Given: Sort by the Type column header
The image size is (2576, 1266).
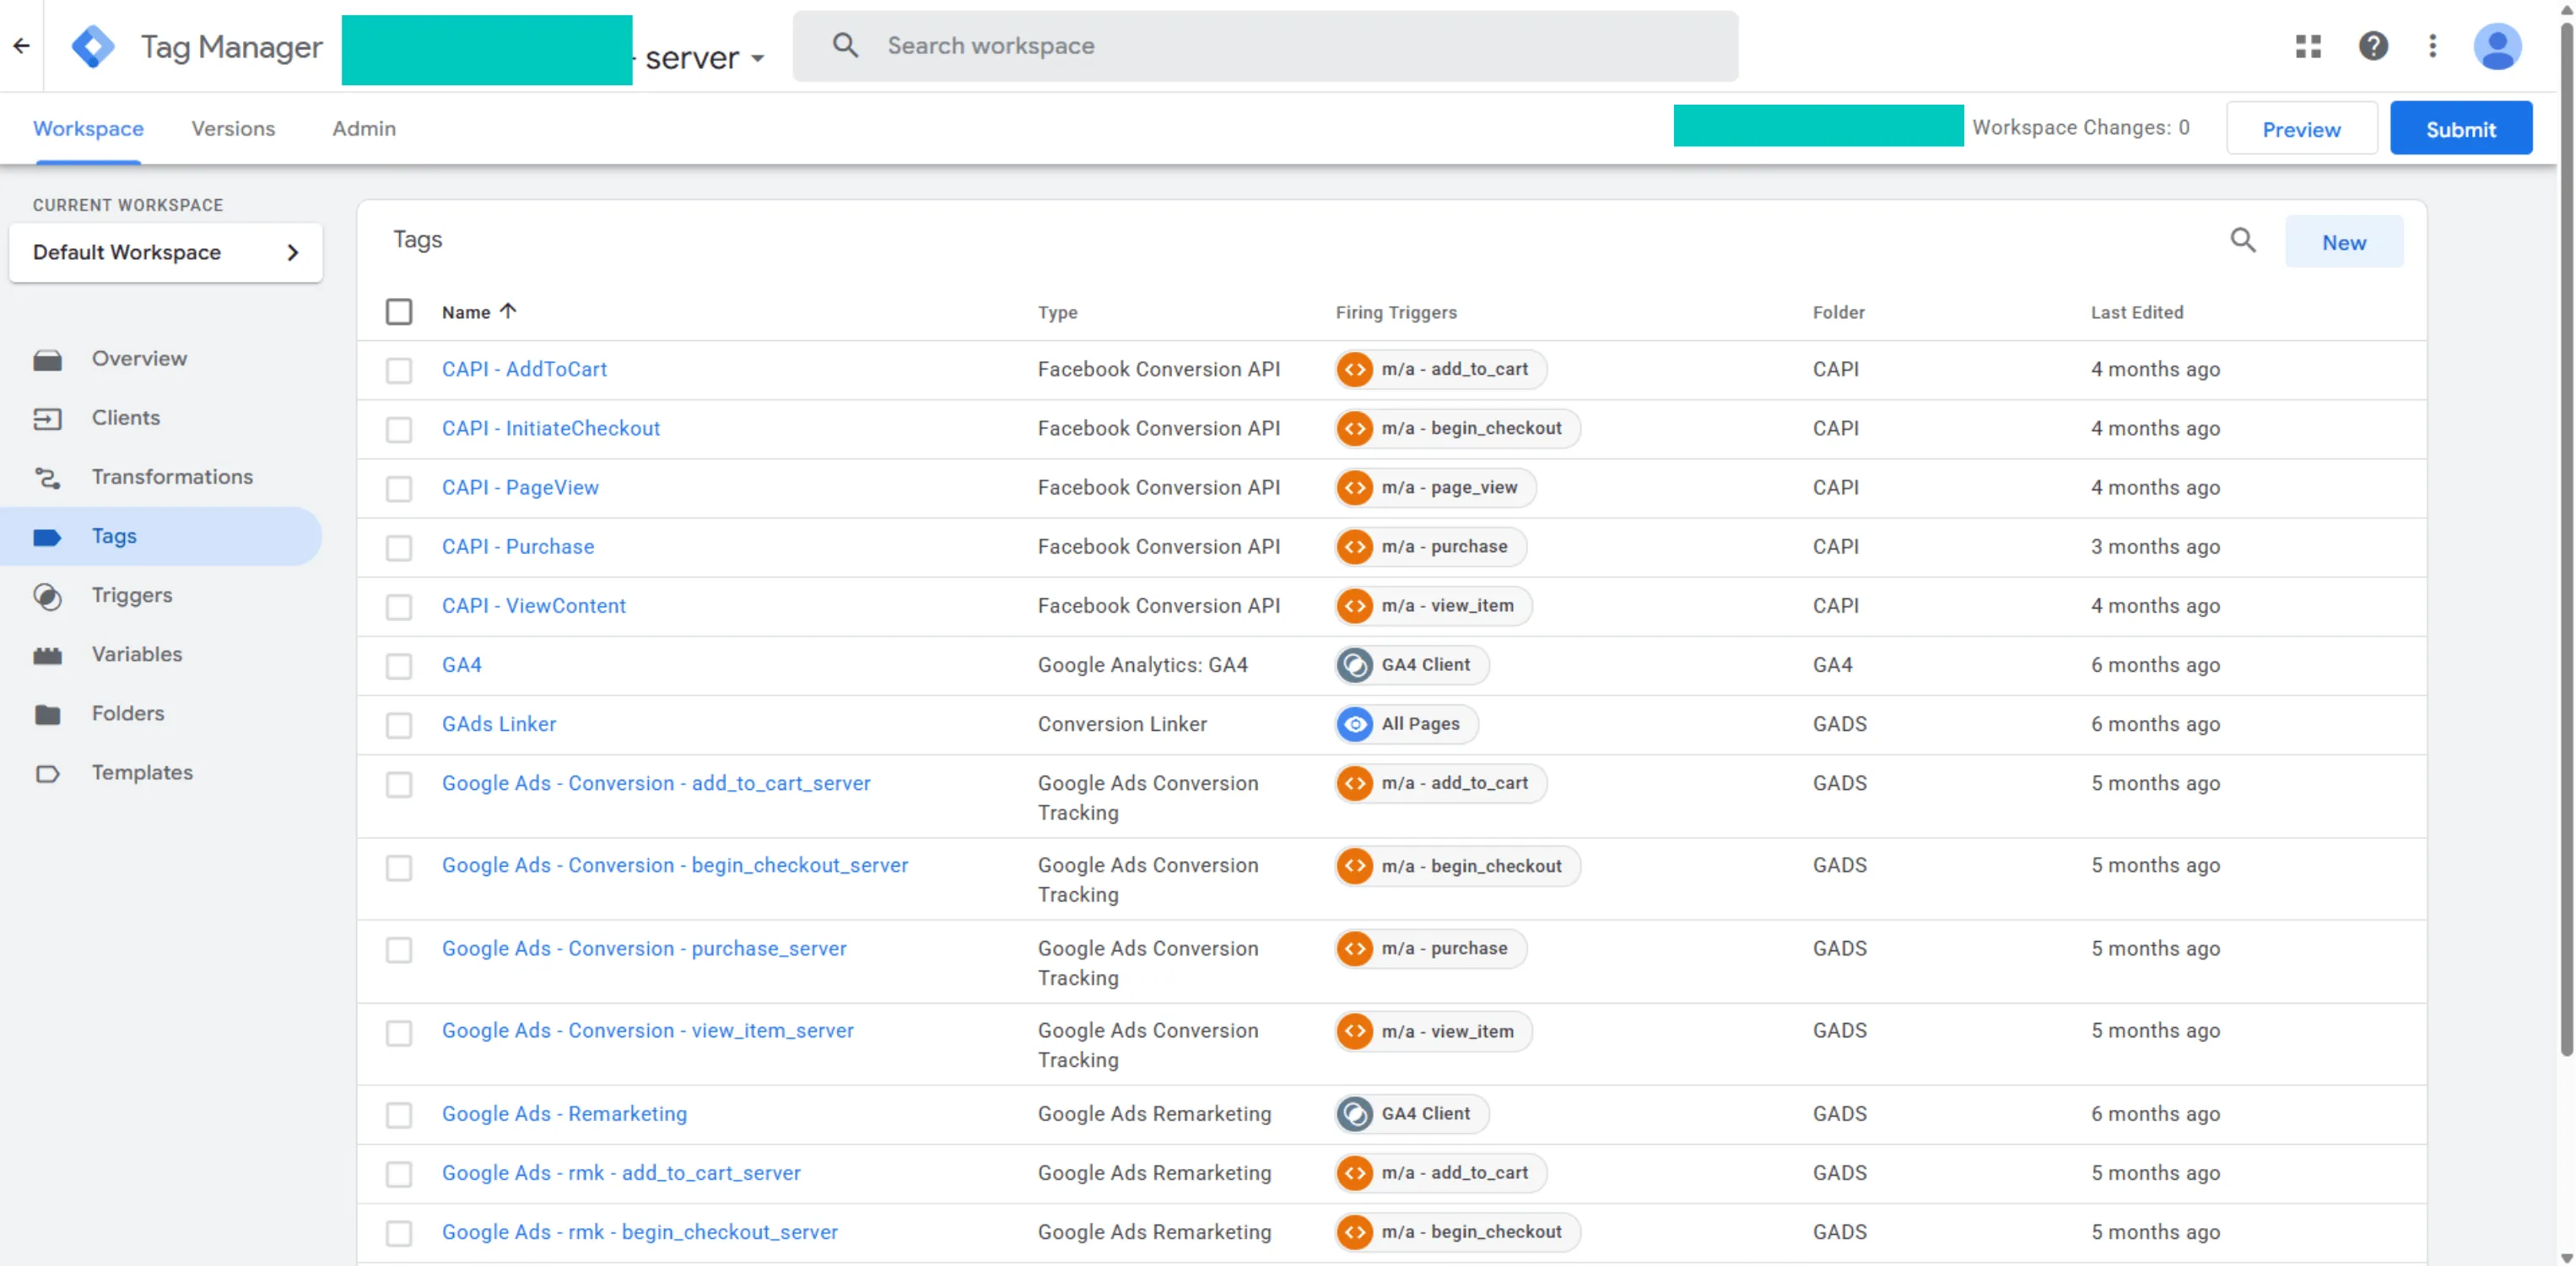Looking at the screenshot, I should (x=1057, y=312).
